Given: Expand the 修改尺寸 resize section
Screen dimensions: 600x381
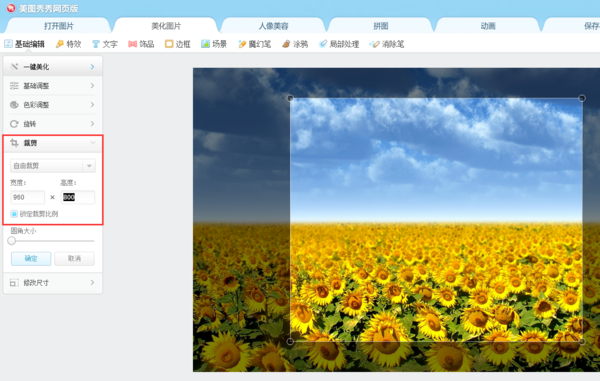Looking at the screenshot, I should 52,283.
